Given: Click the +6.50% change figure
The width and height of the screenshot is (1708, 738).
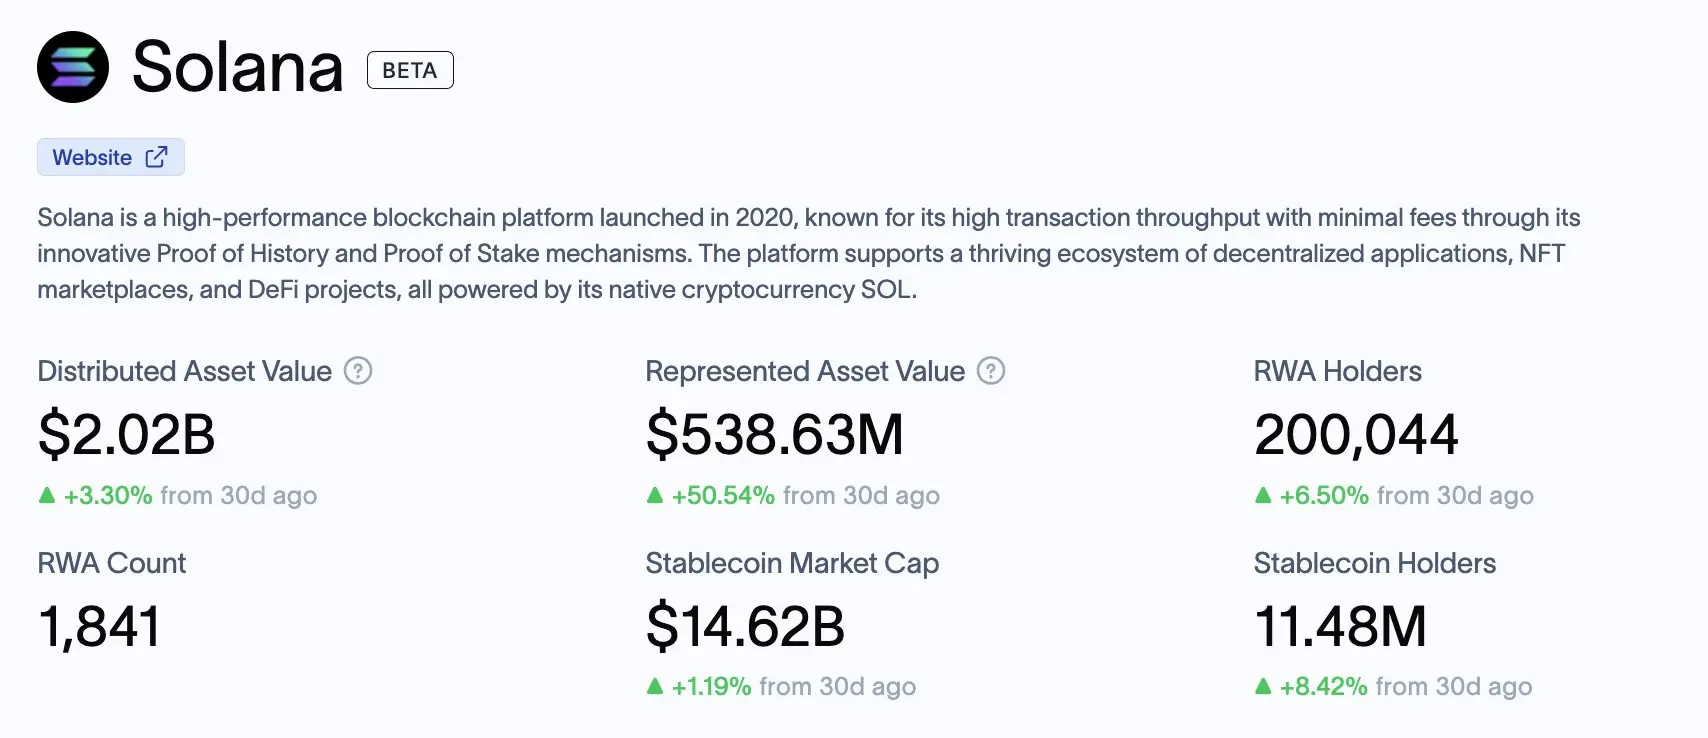Looking at the screenshot, I should tap(1324, 495).
